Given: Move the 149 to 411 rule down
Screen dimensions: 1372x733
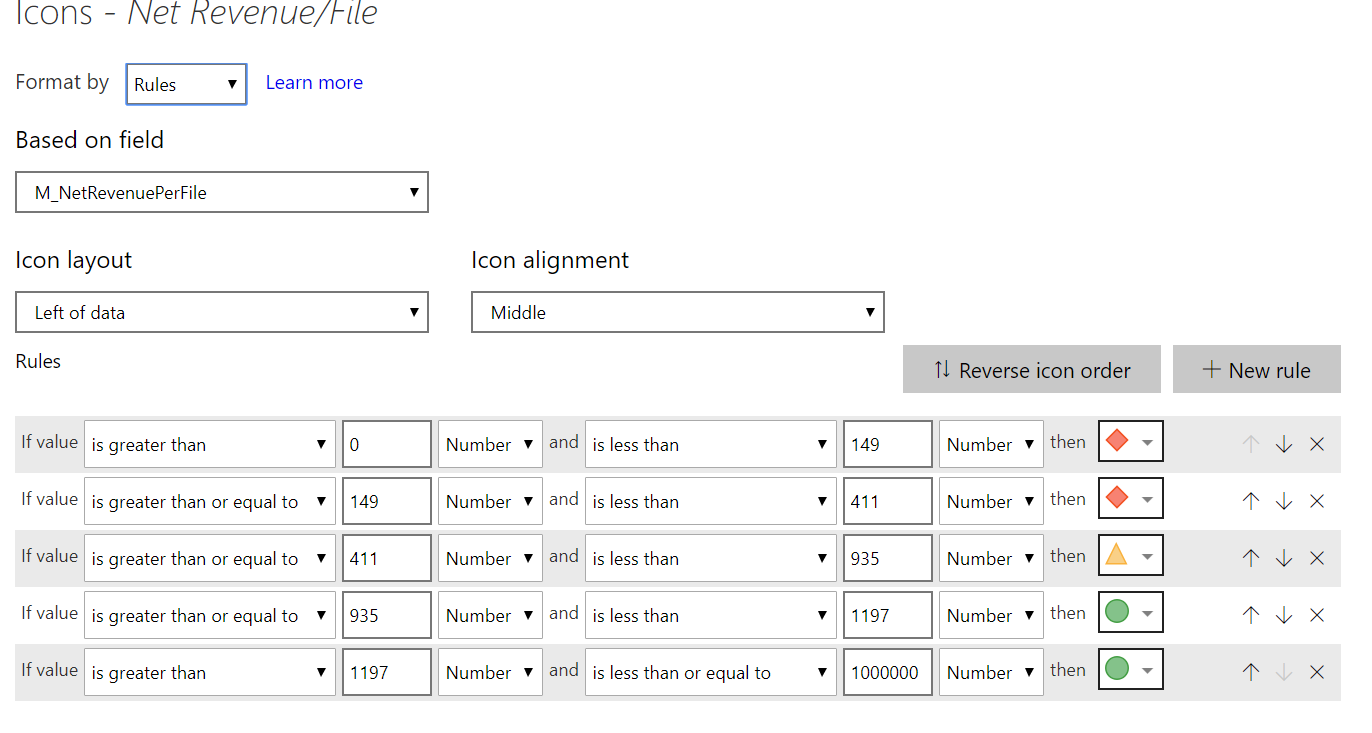Looking at the screenshot, I should point(1284,501).
